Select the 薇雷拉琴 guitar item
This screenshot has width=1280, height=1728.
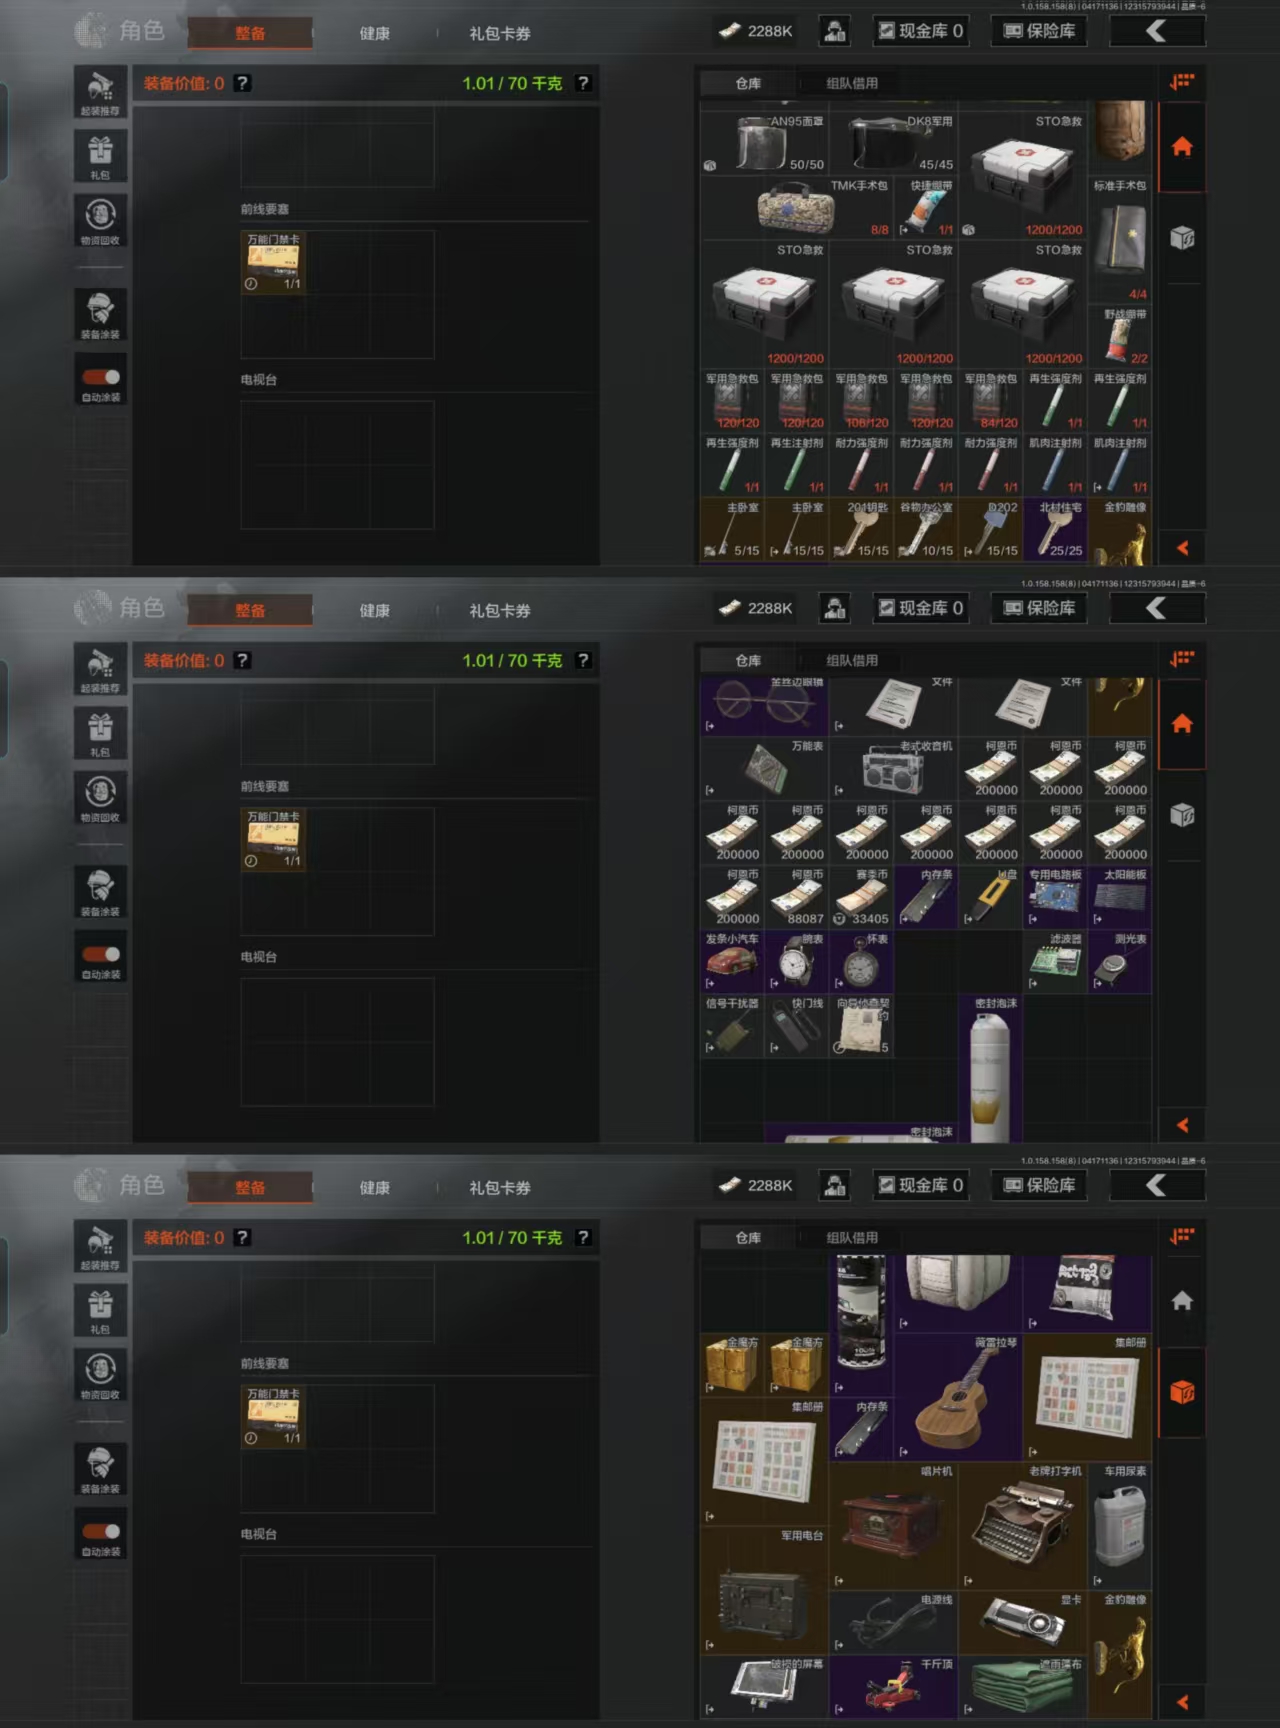[x=958, y=1397]
